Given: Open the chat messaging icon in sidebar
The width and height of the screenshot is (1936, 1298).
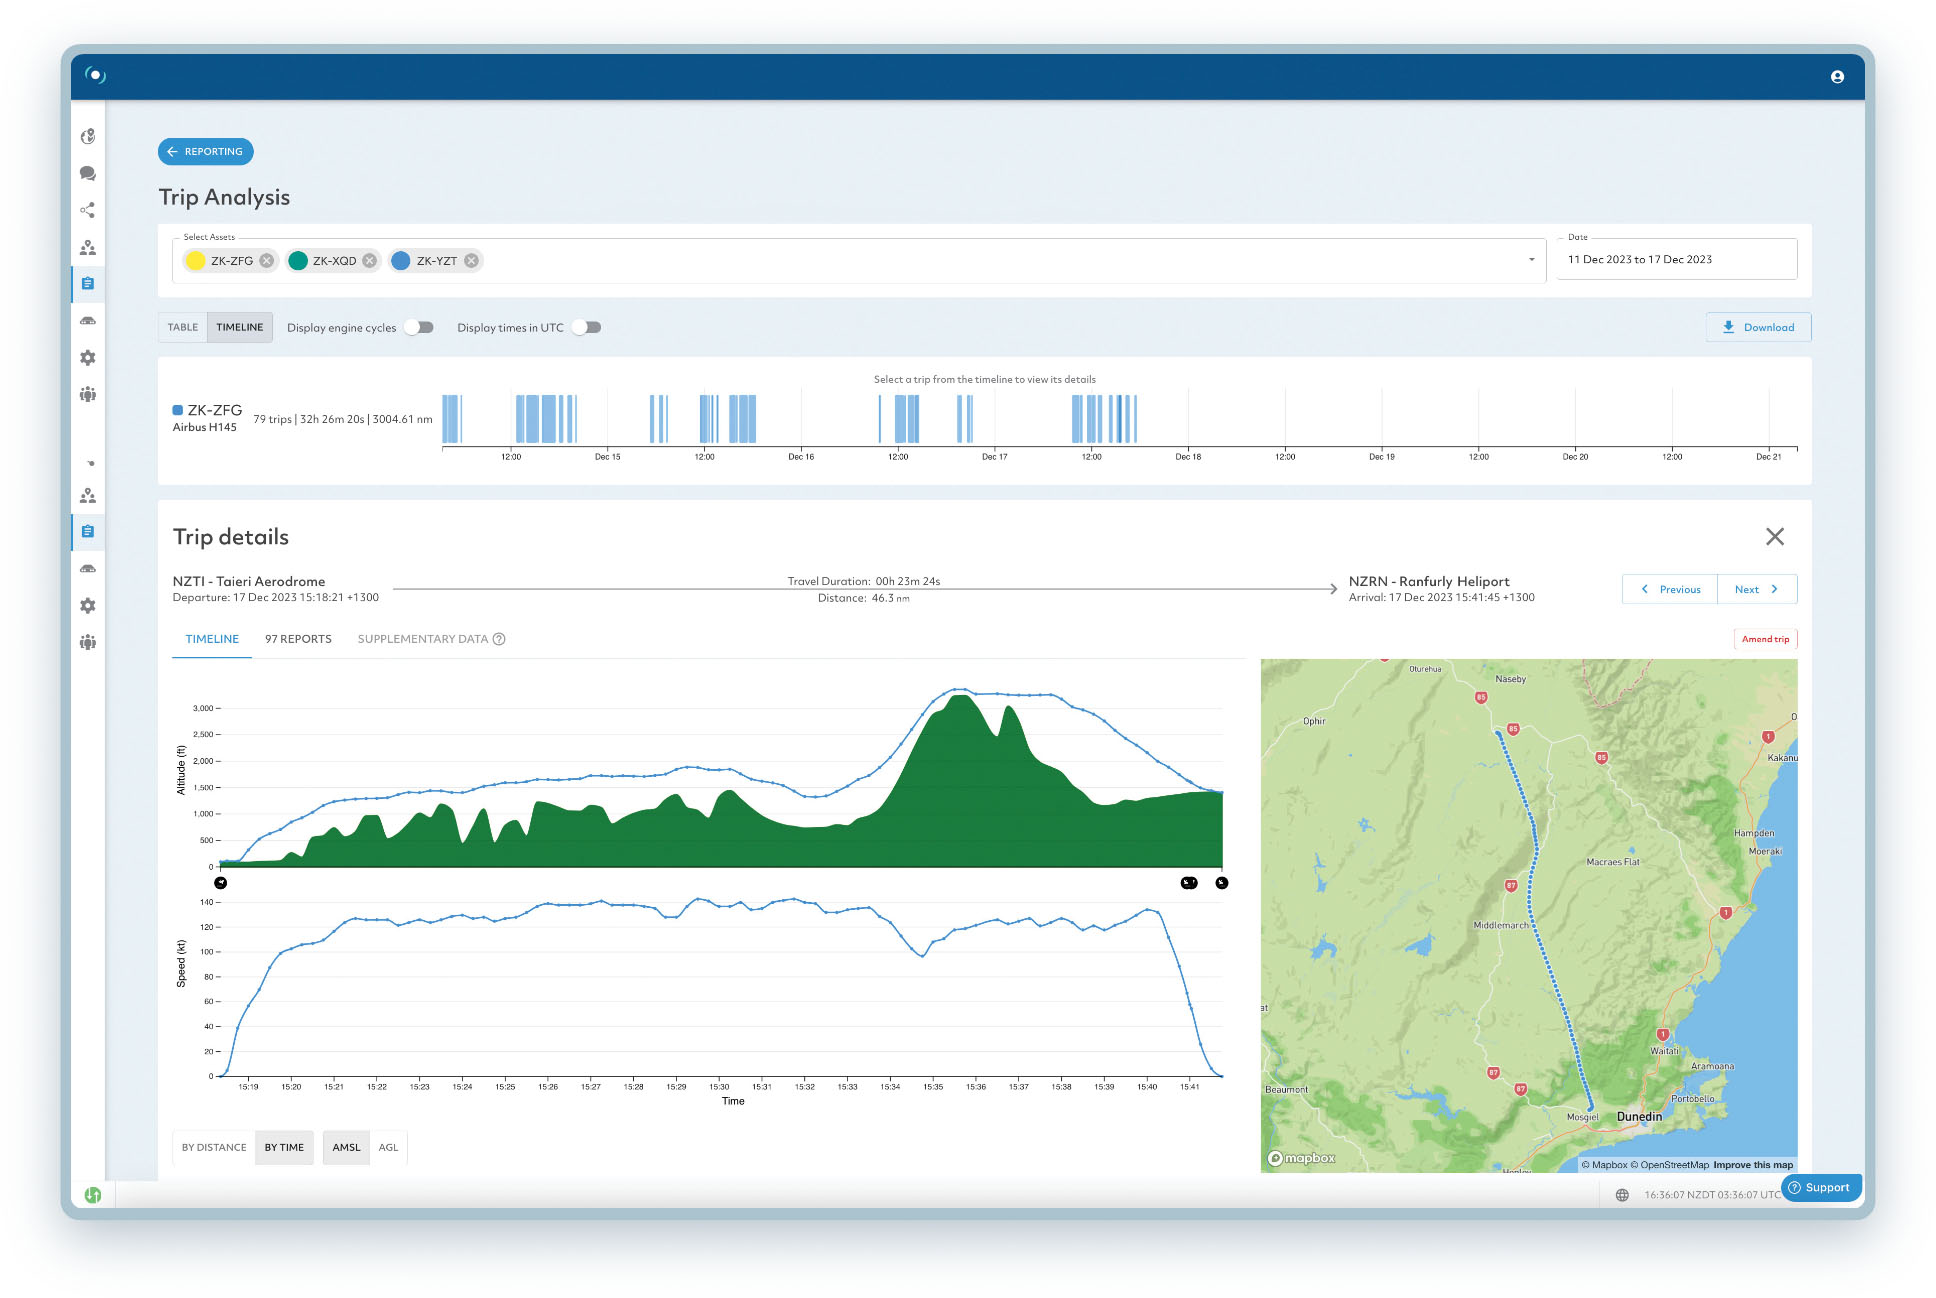Looking at the screenshot, I should click(88, 173).
